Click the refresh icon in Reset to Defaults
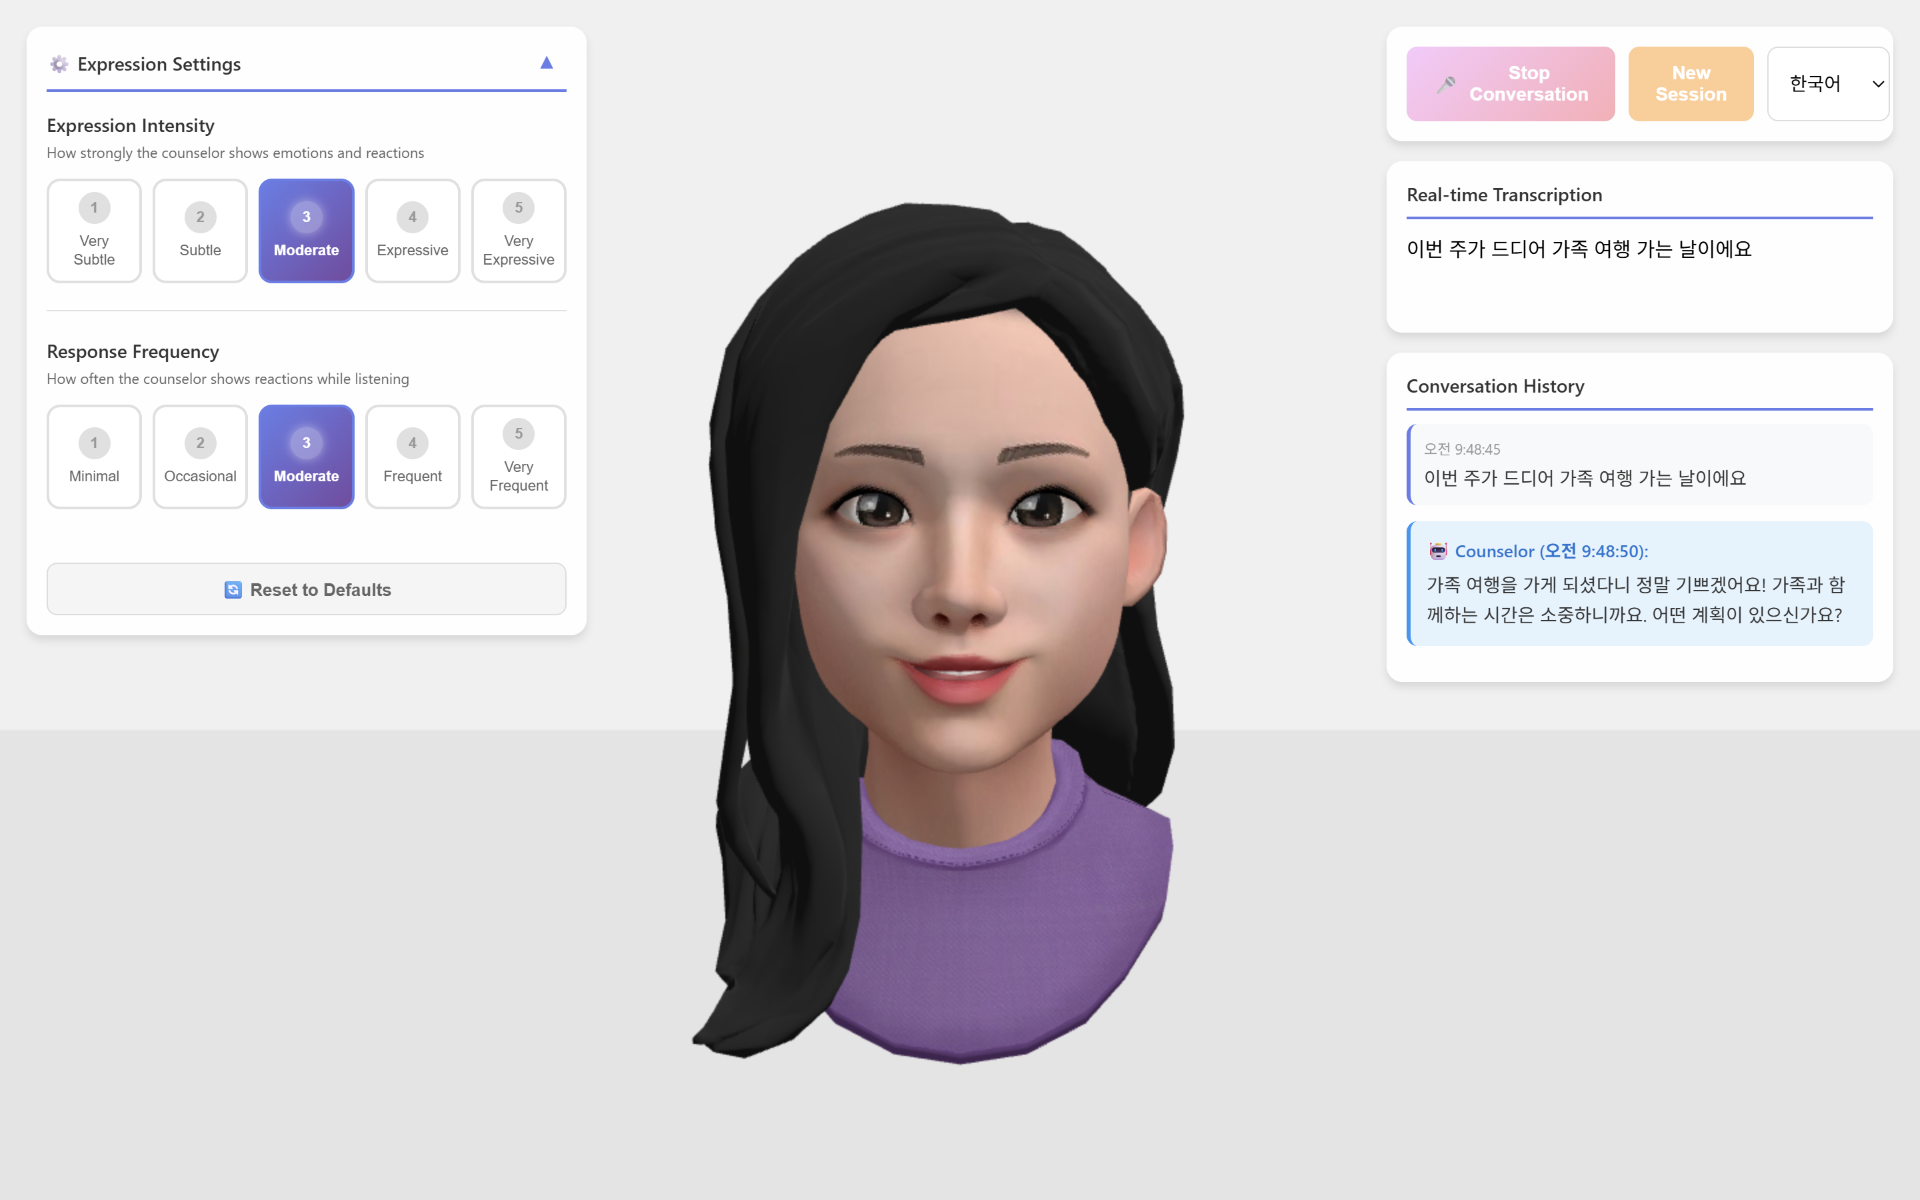Screen dimensions: 1920x1200 click(233, 590)
